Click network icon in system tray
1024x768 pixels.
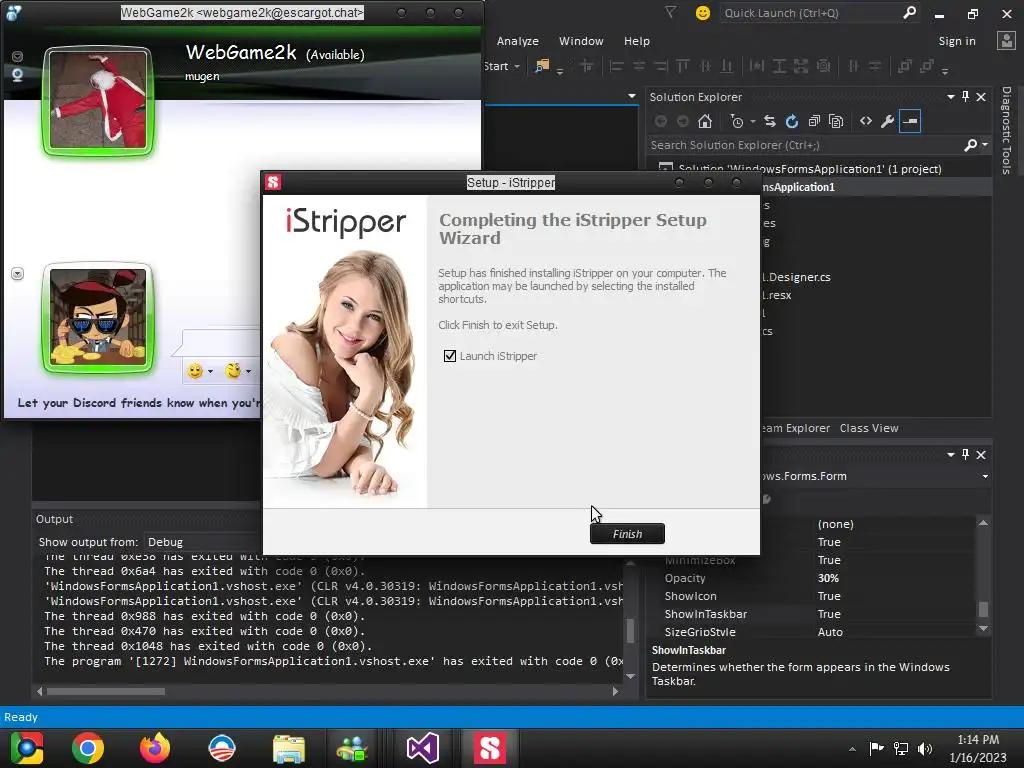tap(901, 748)
